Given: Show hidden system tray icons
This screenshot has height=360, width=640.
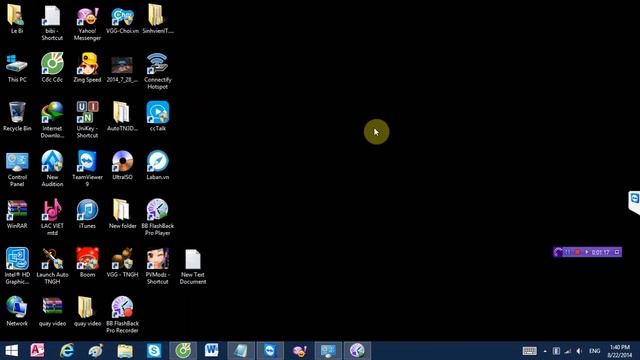Looking at the screenshot, I should pyautogui.click(x=545, y=351).
